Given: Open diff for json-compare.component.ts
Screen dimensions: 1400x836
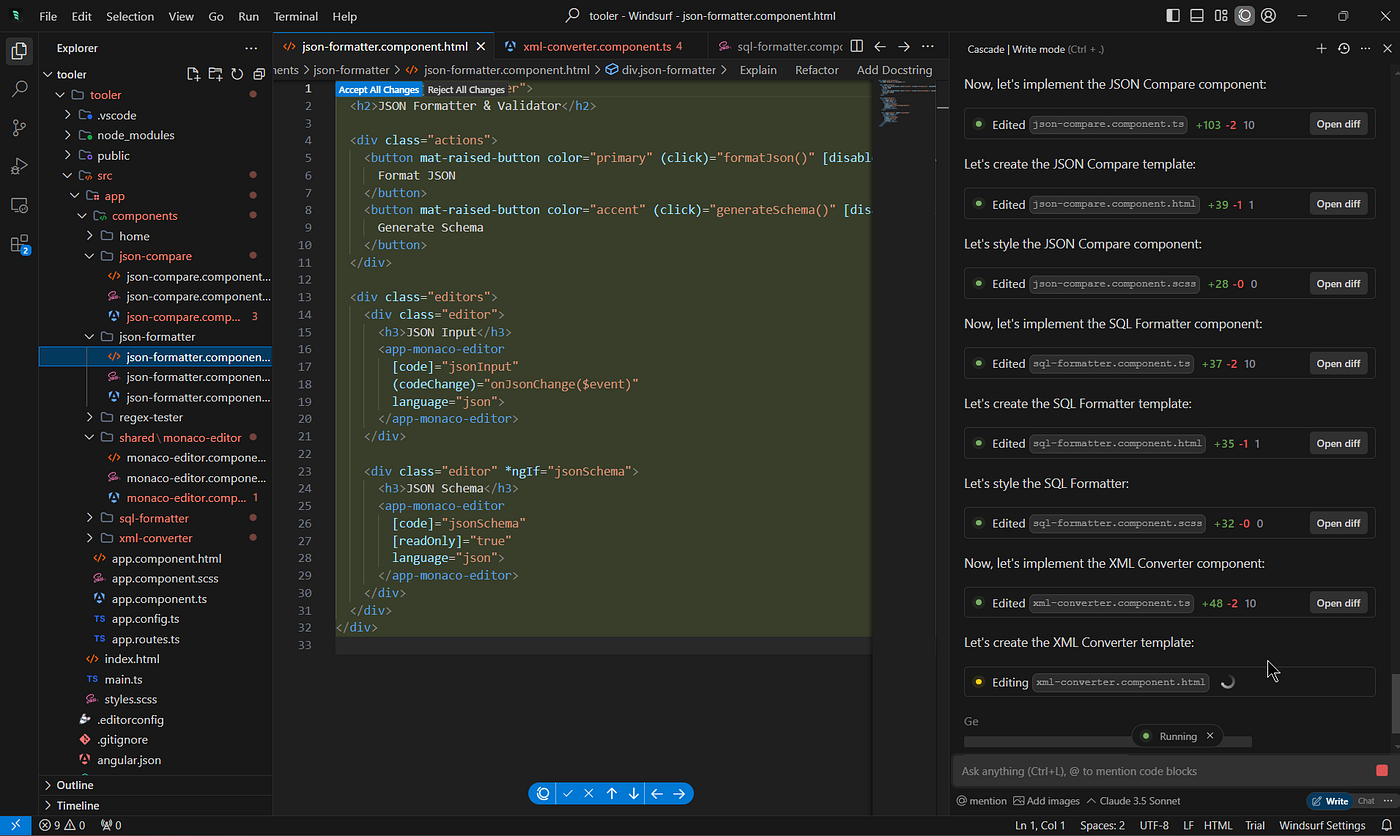Looking at the screenshot, I should click(1338, 123).
